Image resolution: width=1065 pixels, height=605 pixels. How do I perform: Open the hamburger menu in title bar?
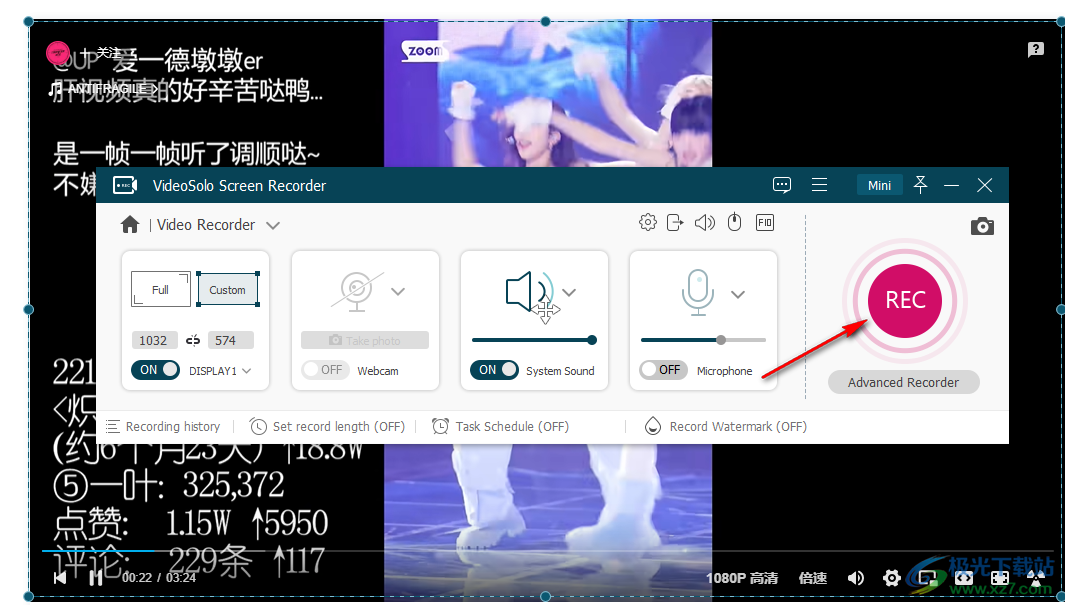(x=819, y=185)
